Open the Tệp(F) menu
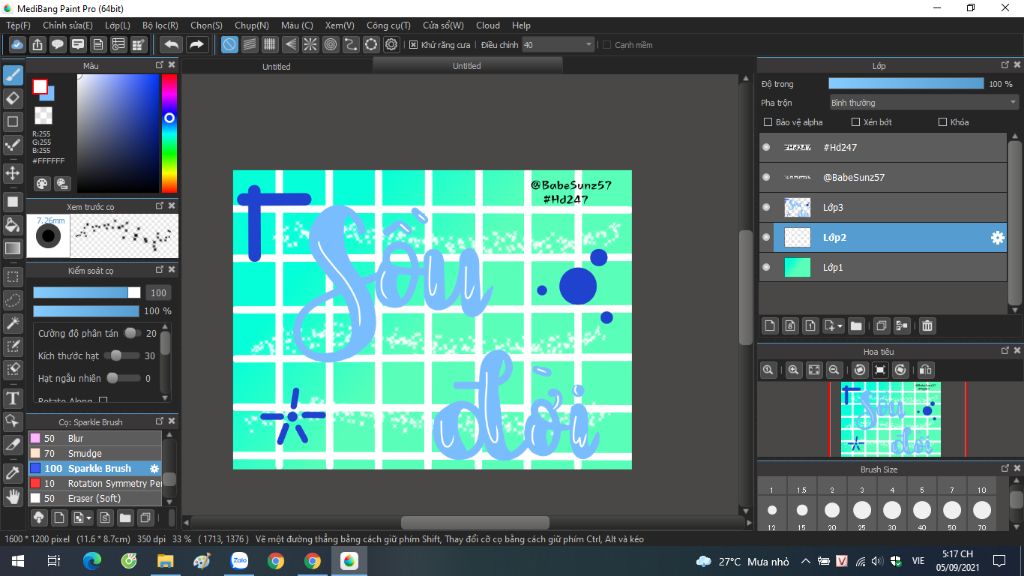 [x=18, y=25]
